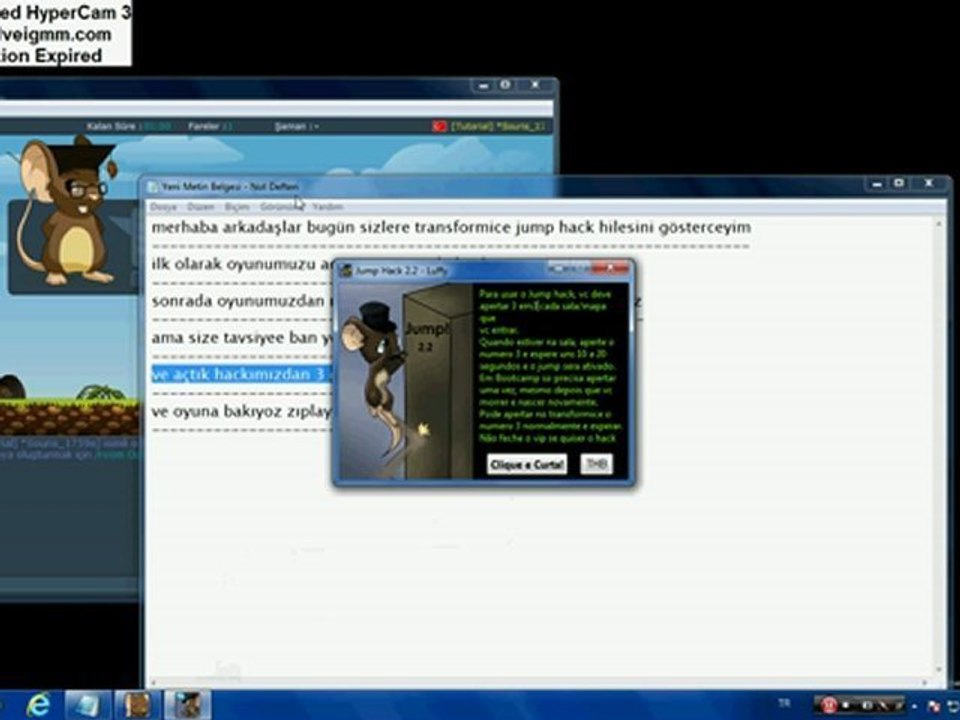Click the 'Şaman' label in game bar

[x=290, y=126]
